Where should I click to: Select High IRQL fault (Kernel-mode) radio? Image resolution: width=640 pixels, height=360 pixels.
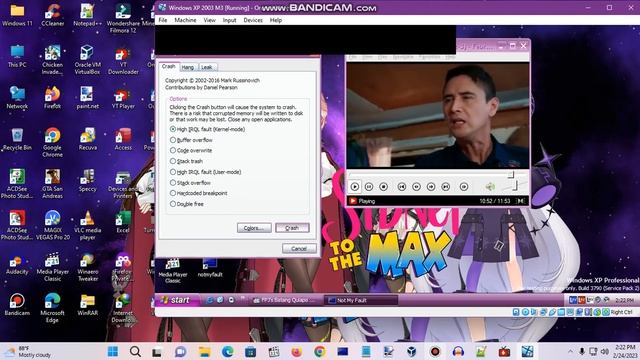[x=207, y=129]
